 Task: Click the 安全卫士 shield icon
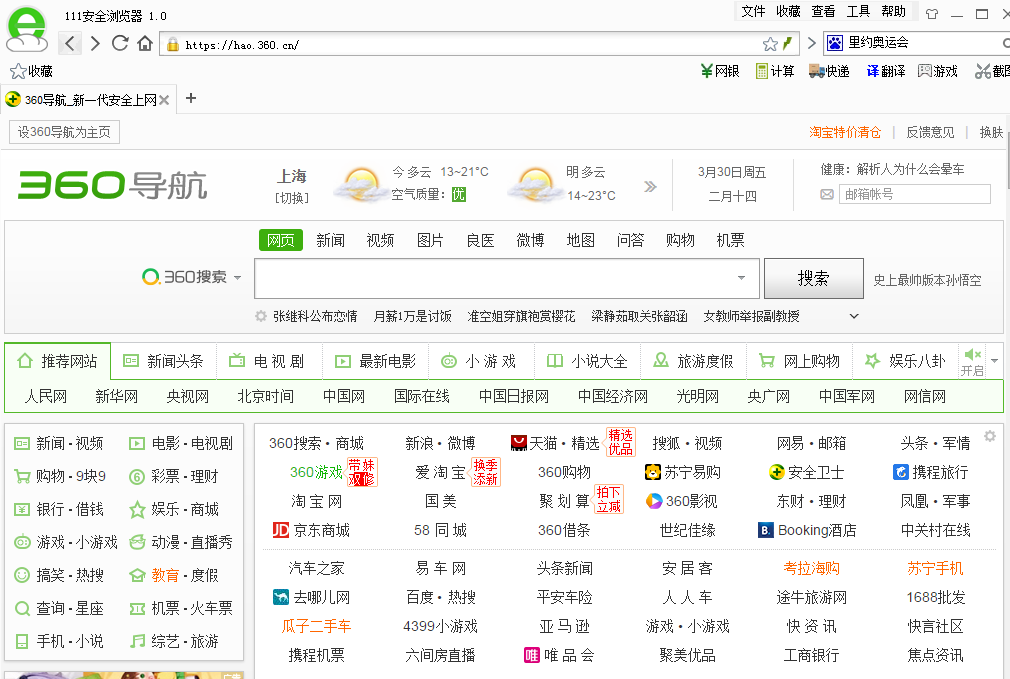(777, 472)
